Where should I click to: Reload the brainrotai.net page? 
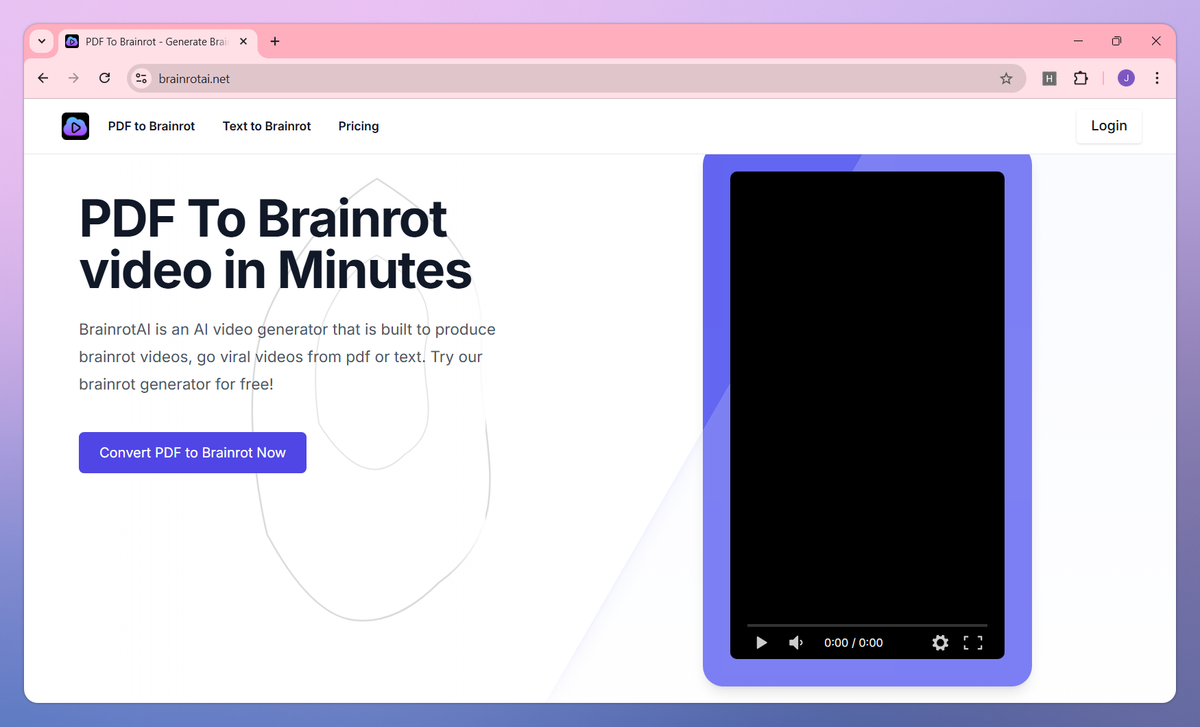(104, 77)
